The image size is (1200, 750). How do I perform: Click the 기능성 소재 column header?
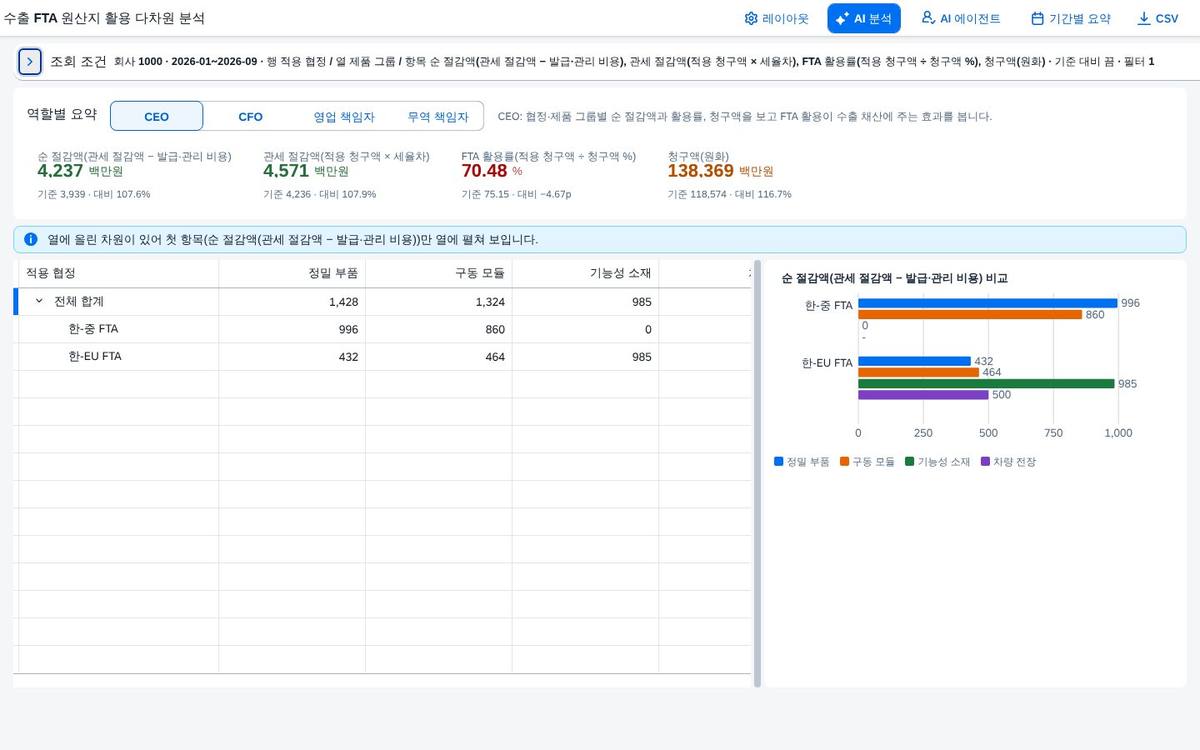coord(586,273)
